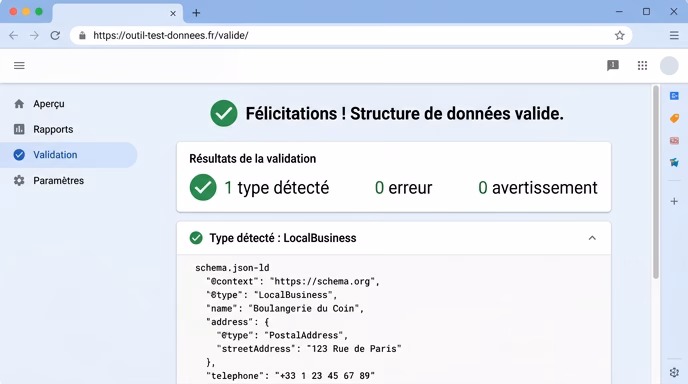Click the Aperçu home icon
This screenshot has height=384, width=688.
tap(19, 104)
